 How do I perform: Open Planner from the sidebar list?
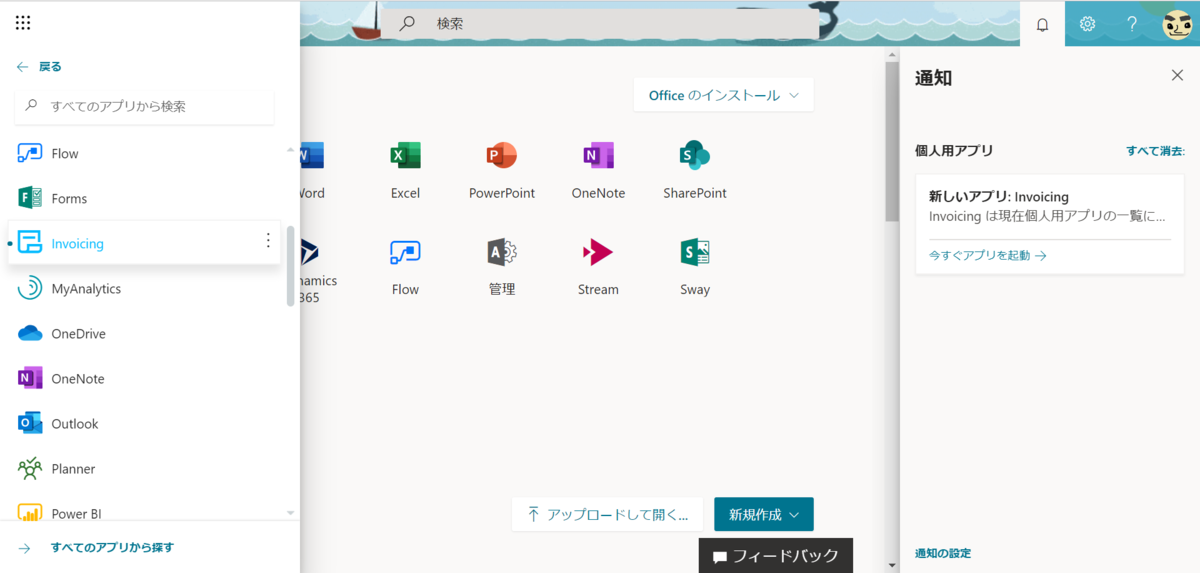point(144,468)
